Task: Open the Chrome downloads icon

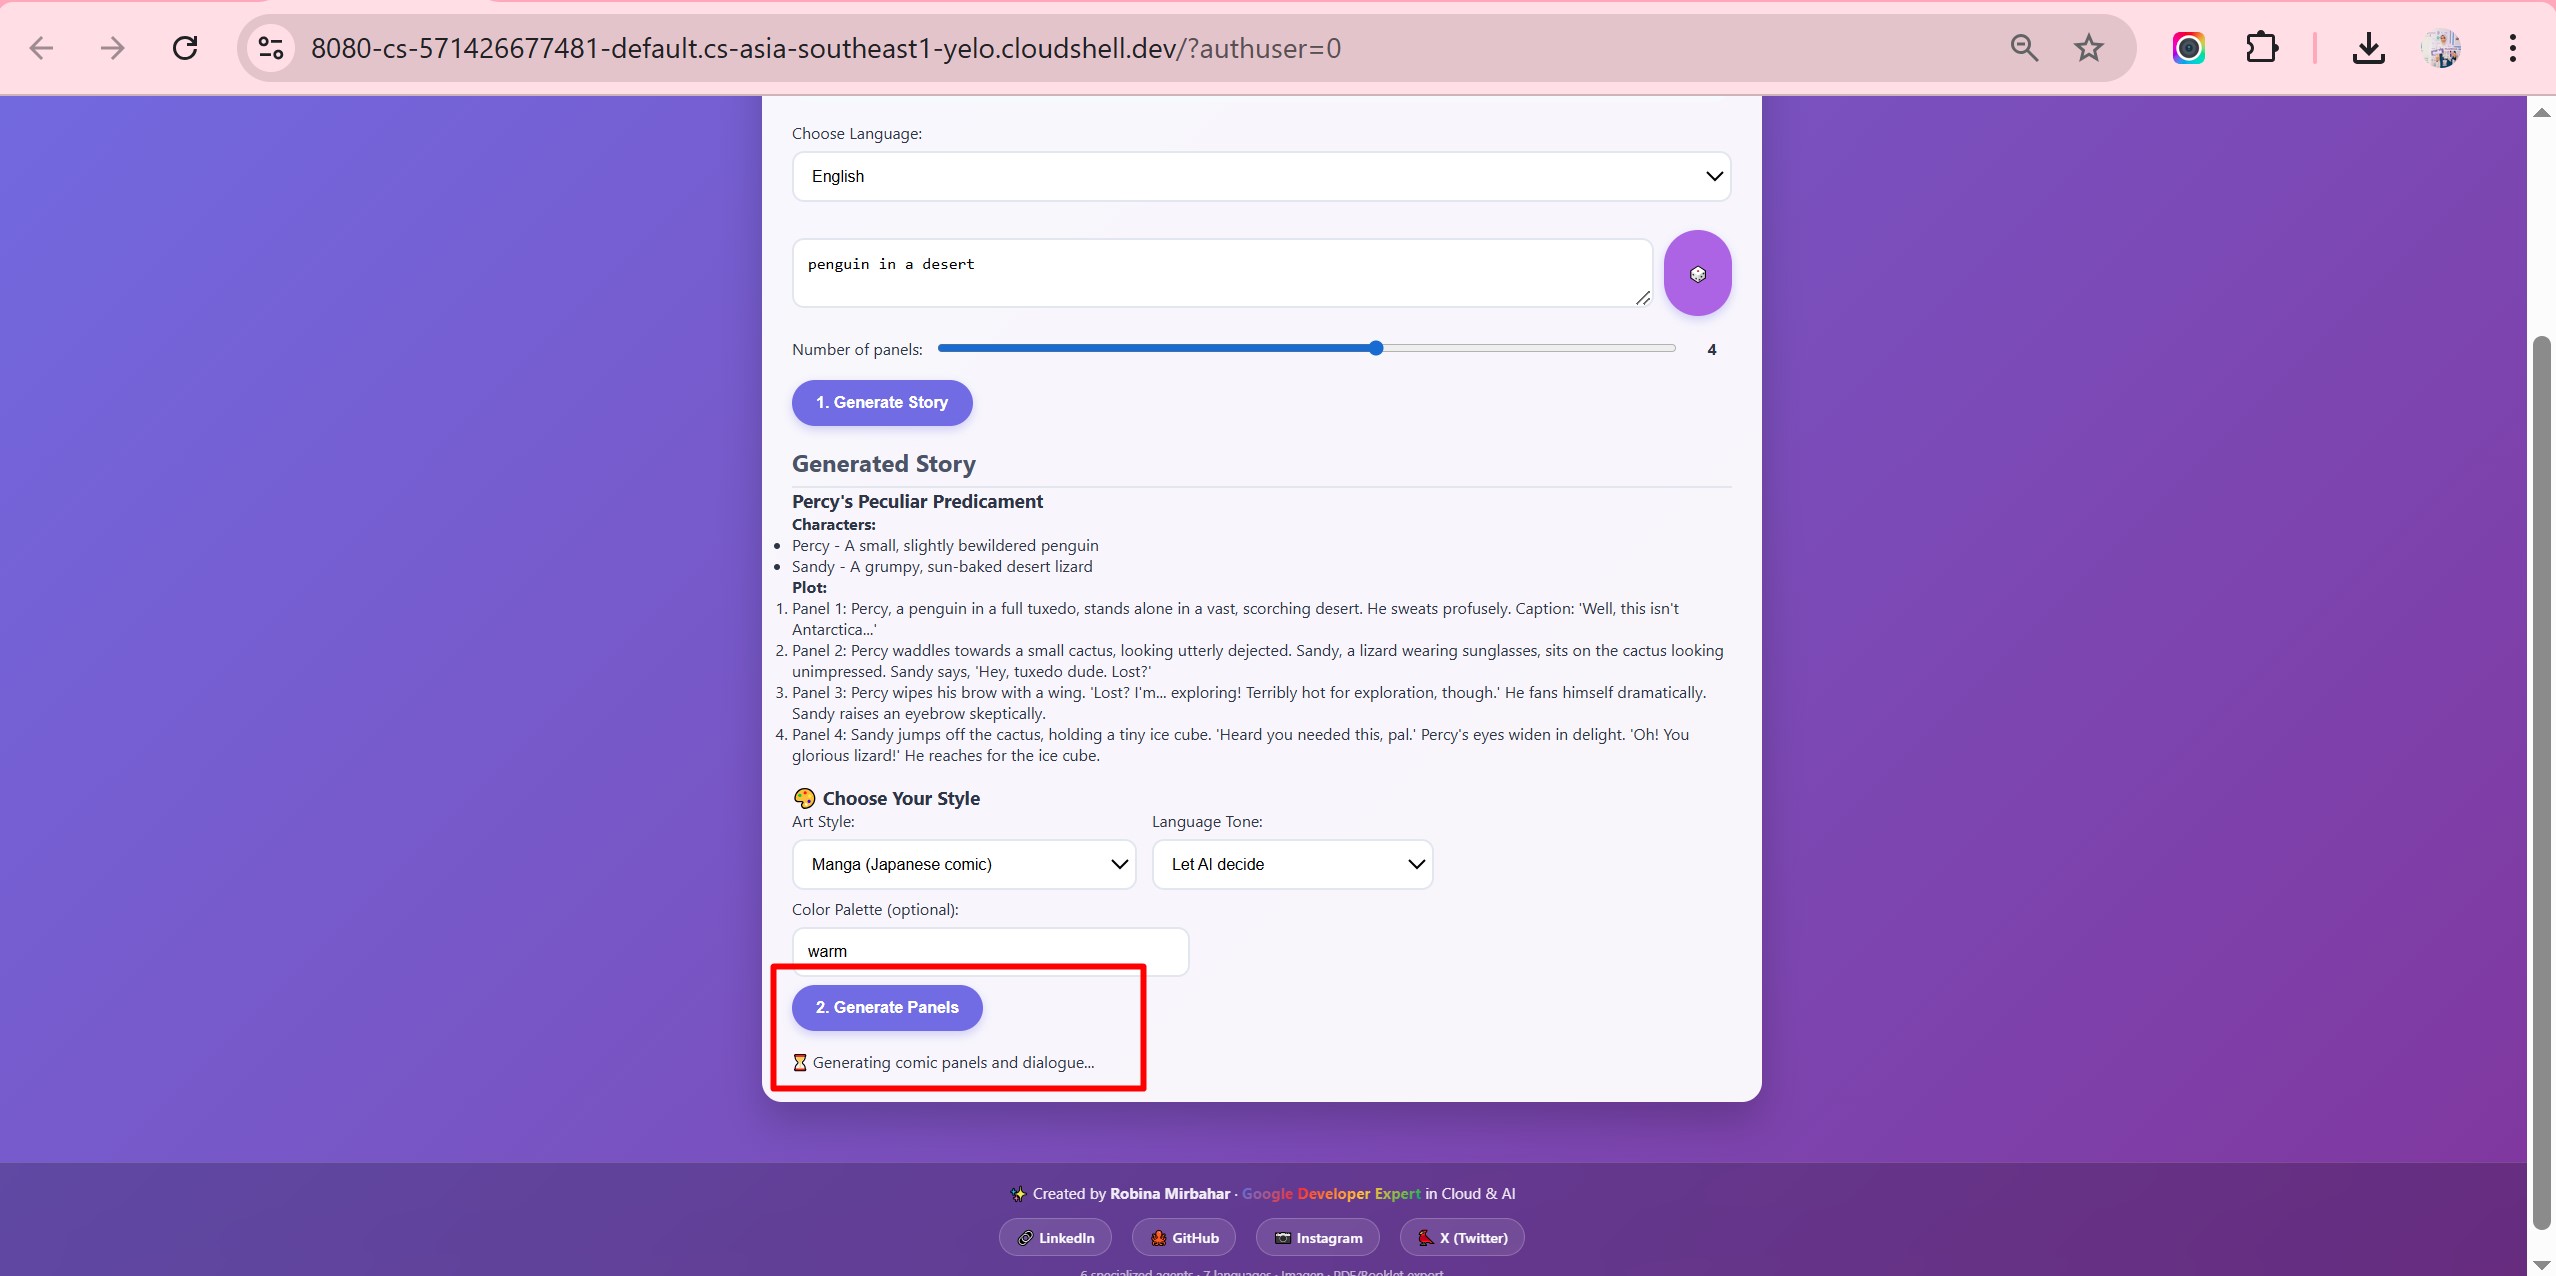Action: (x=2368, y=48)
